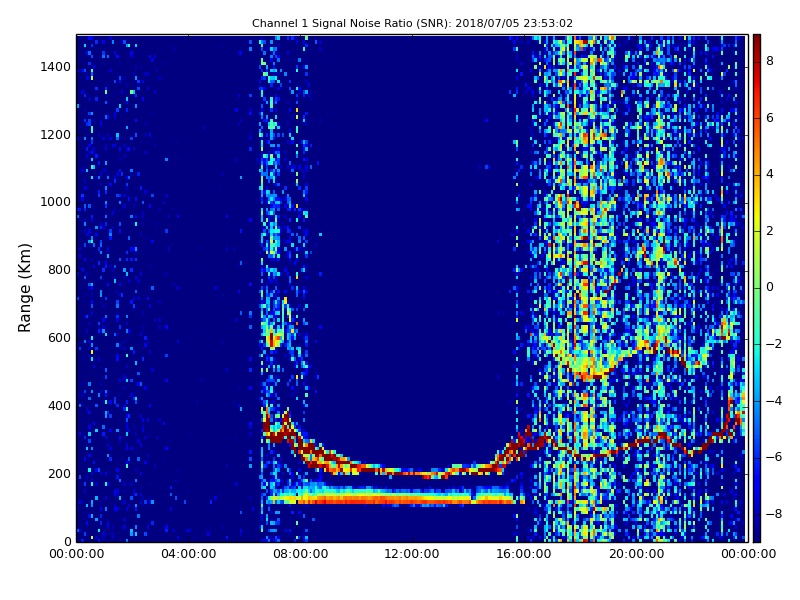The height and width of the screenshot is (600, 800).
Task: Click the 12:00:00 time tick label
Action: point(412,554)
